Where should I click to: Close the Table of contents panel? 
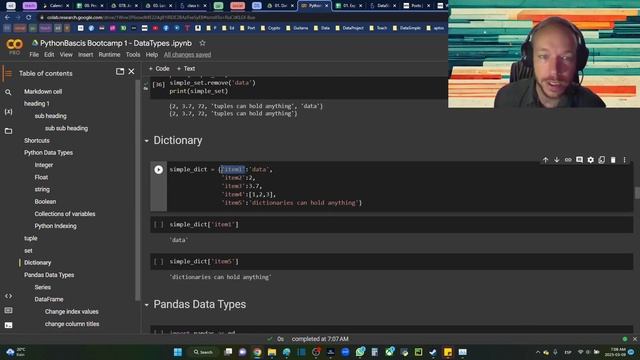[x=131, y=71]
